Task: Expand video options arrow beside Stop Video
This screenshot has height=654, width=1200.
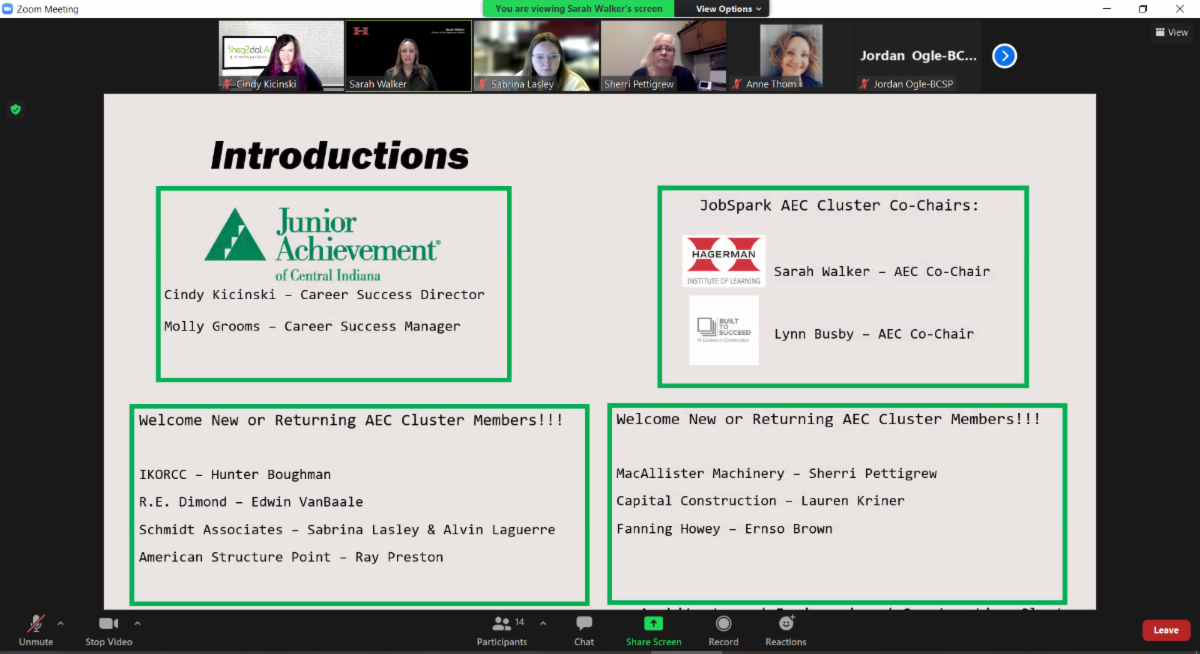Action: pos(137,623)
